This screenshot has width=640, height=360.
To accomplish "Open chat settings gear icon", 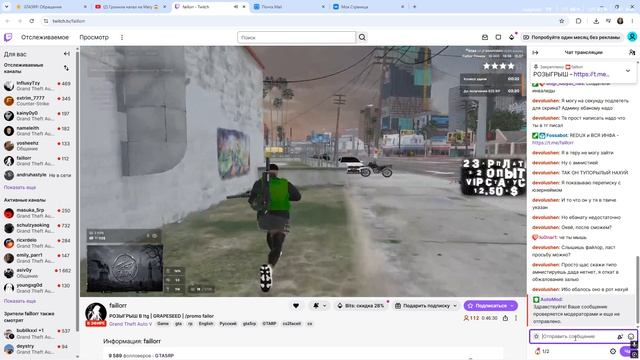I will coord(613,351).
